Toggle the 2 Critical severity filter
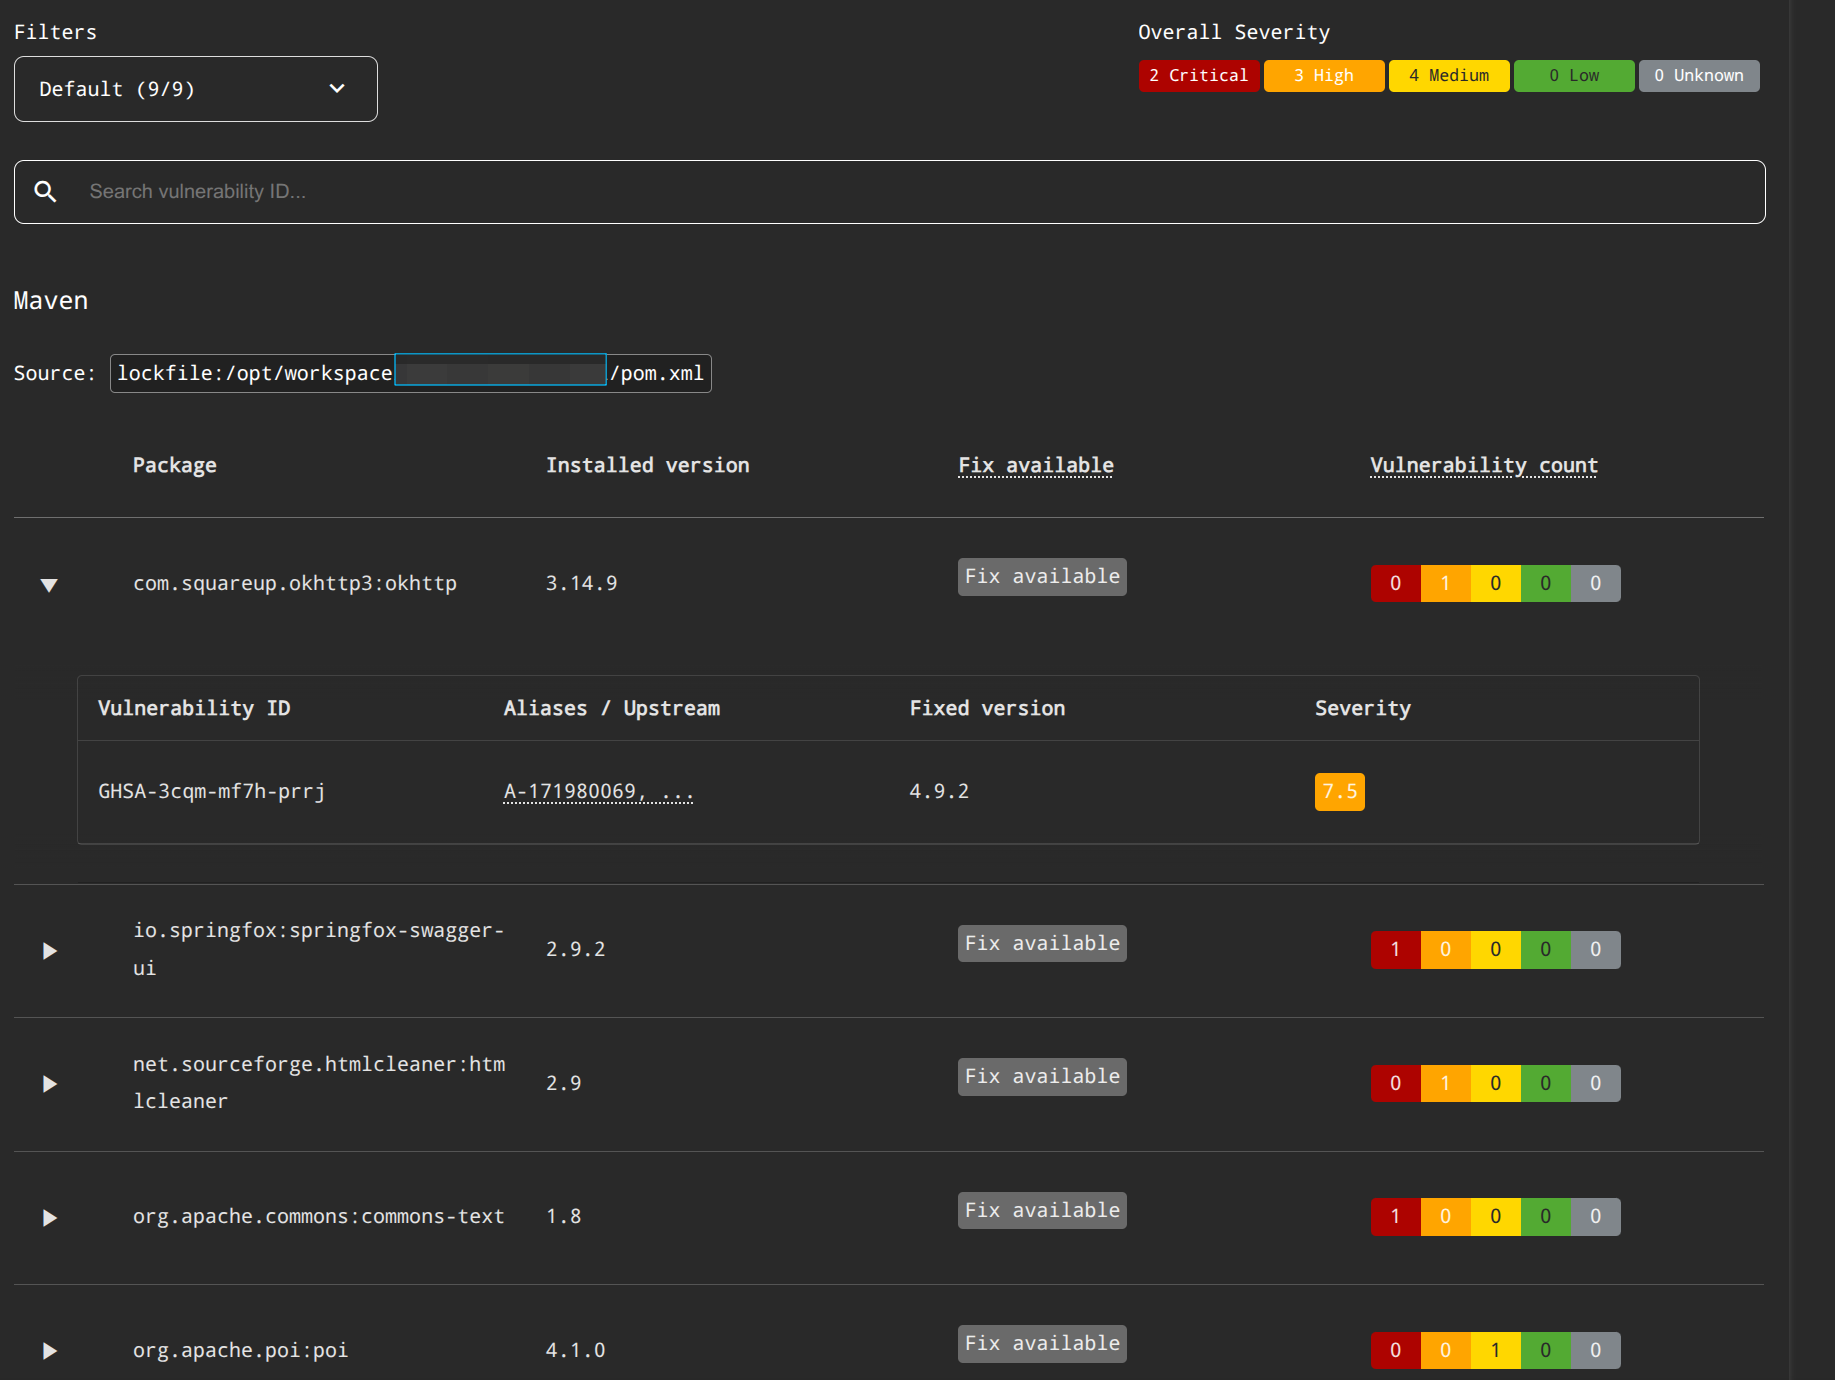This screenshot has height=1380, width=1835. click(x=1198, y=76)
